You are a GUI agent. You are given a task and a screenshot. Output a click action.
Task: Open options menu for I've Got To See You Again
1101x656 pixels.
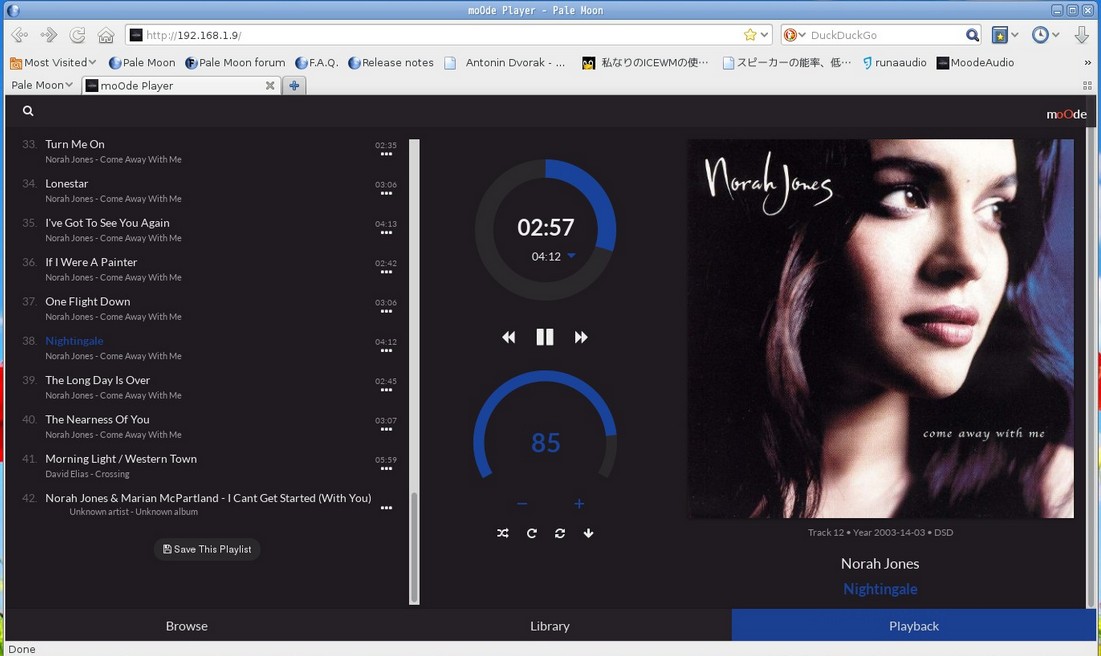(386, 233)
